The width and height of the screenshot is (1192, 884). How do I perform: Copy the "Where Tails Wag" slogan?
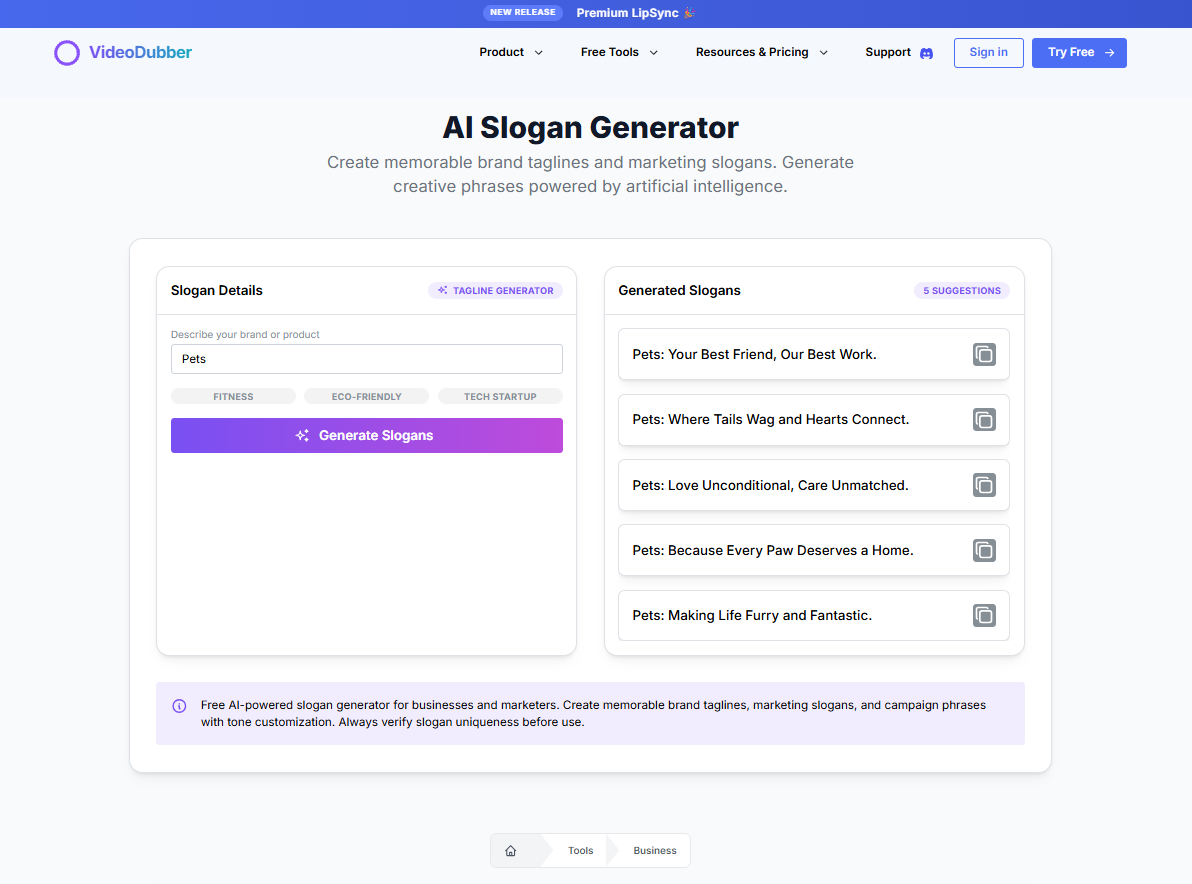click(x=984, y=420)
